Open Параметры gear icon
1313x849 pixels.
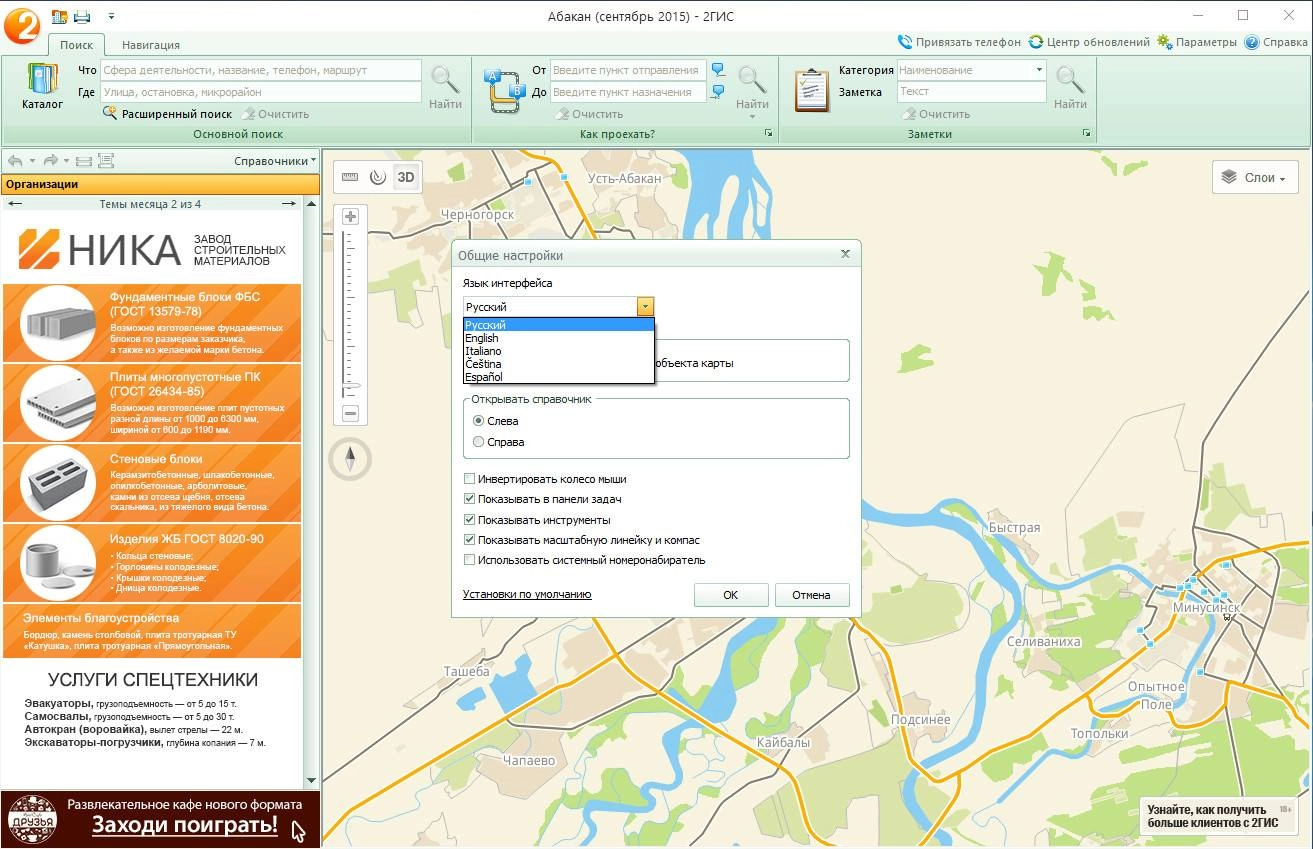1164,42
